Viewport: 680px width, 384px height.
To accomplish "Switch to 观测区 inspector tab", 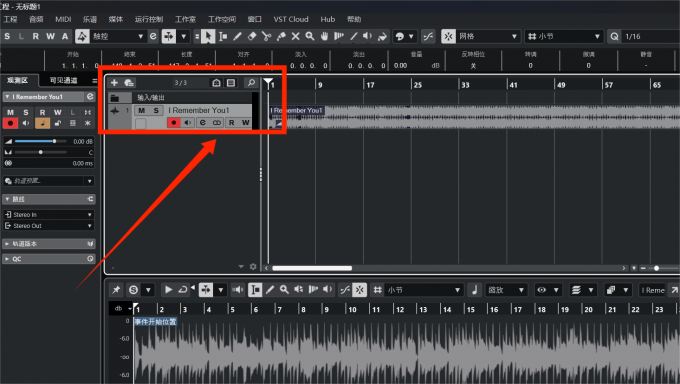I will pos(17,80).
